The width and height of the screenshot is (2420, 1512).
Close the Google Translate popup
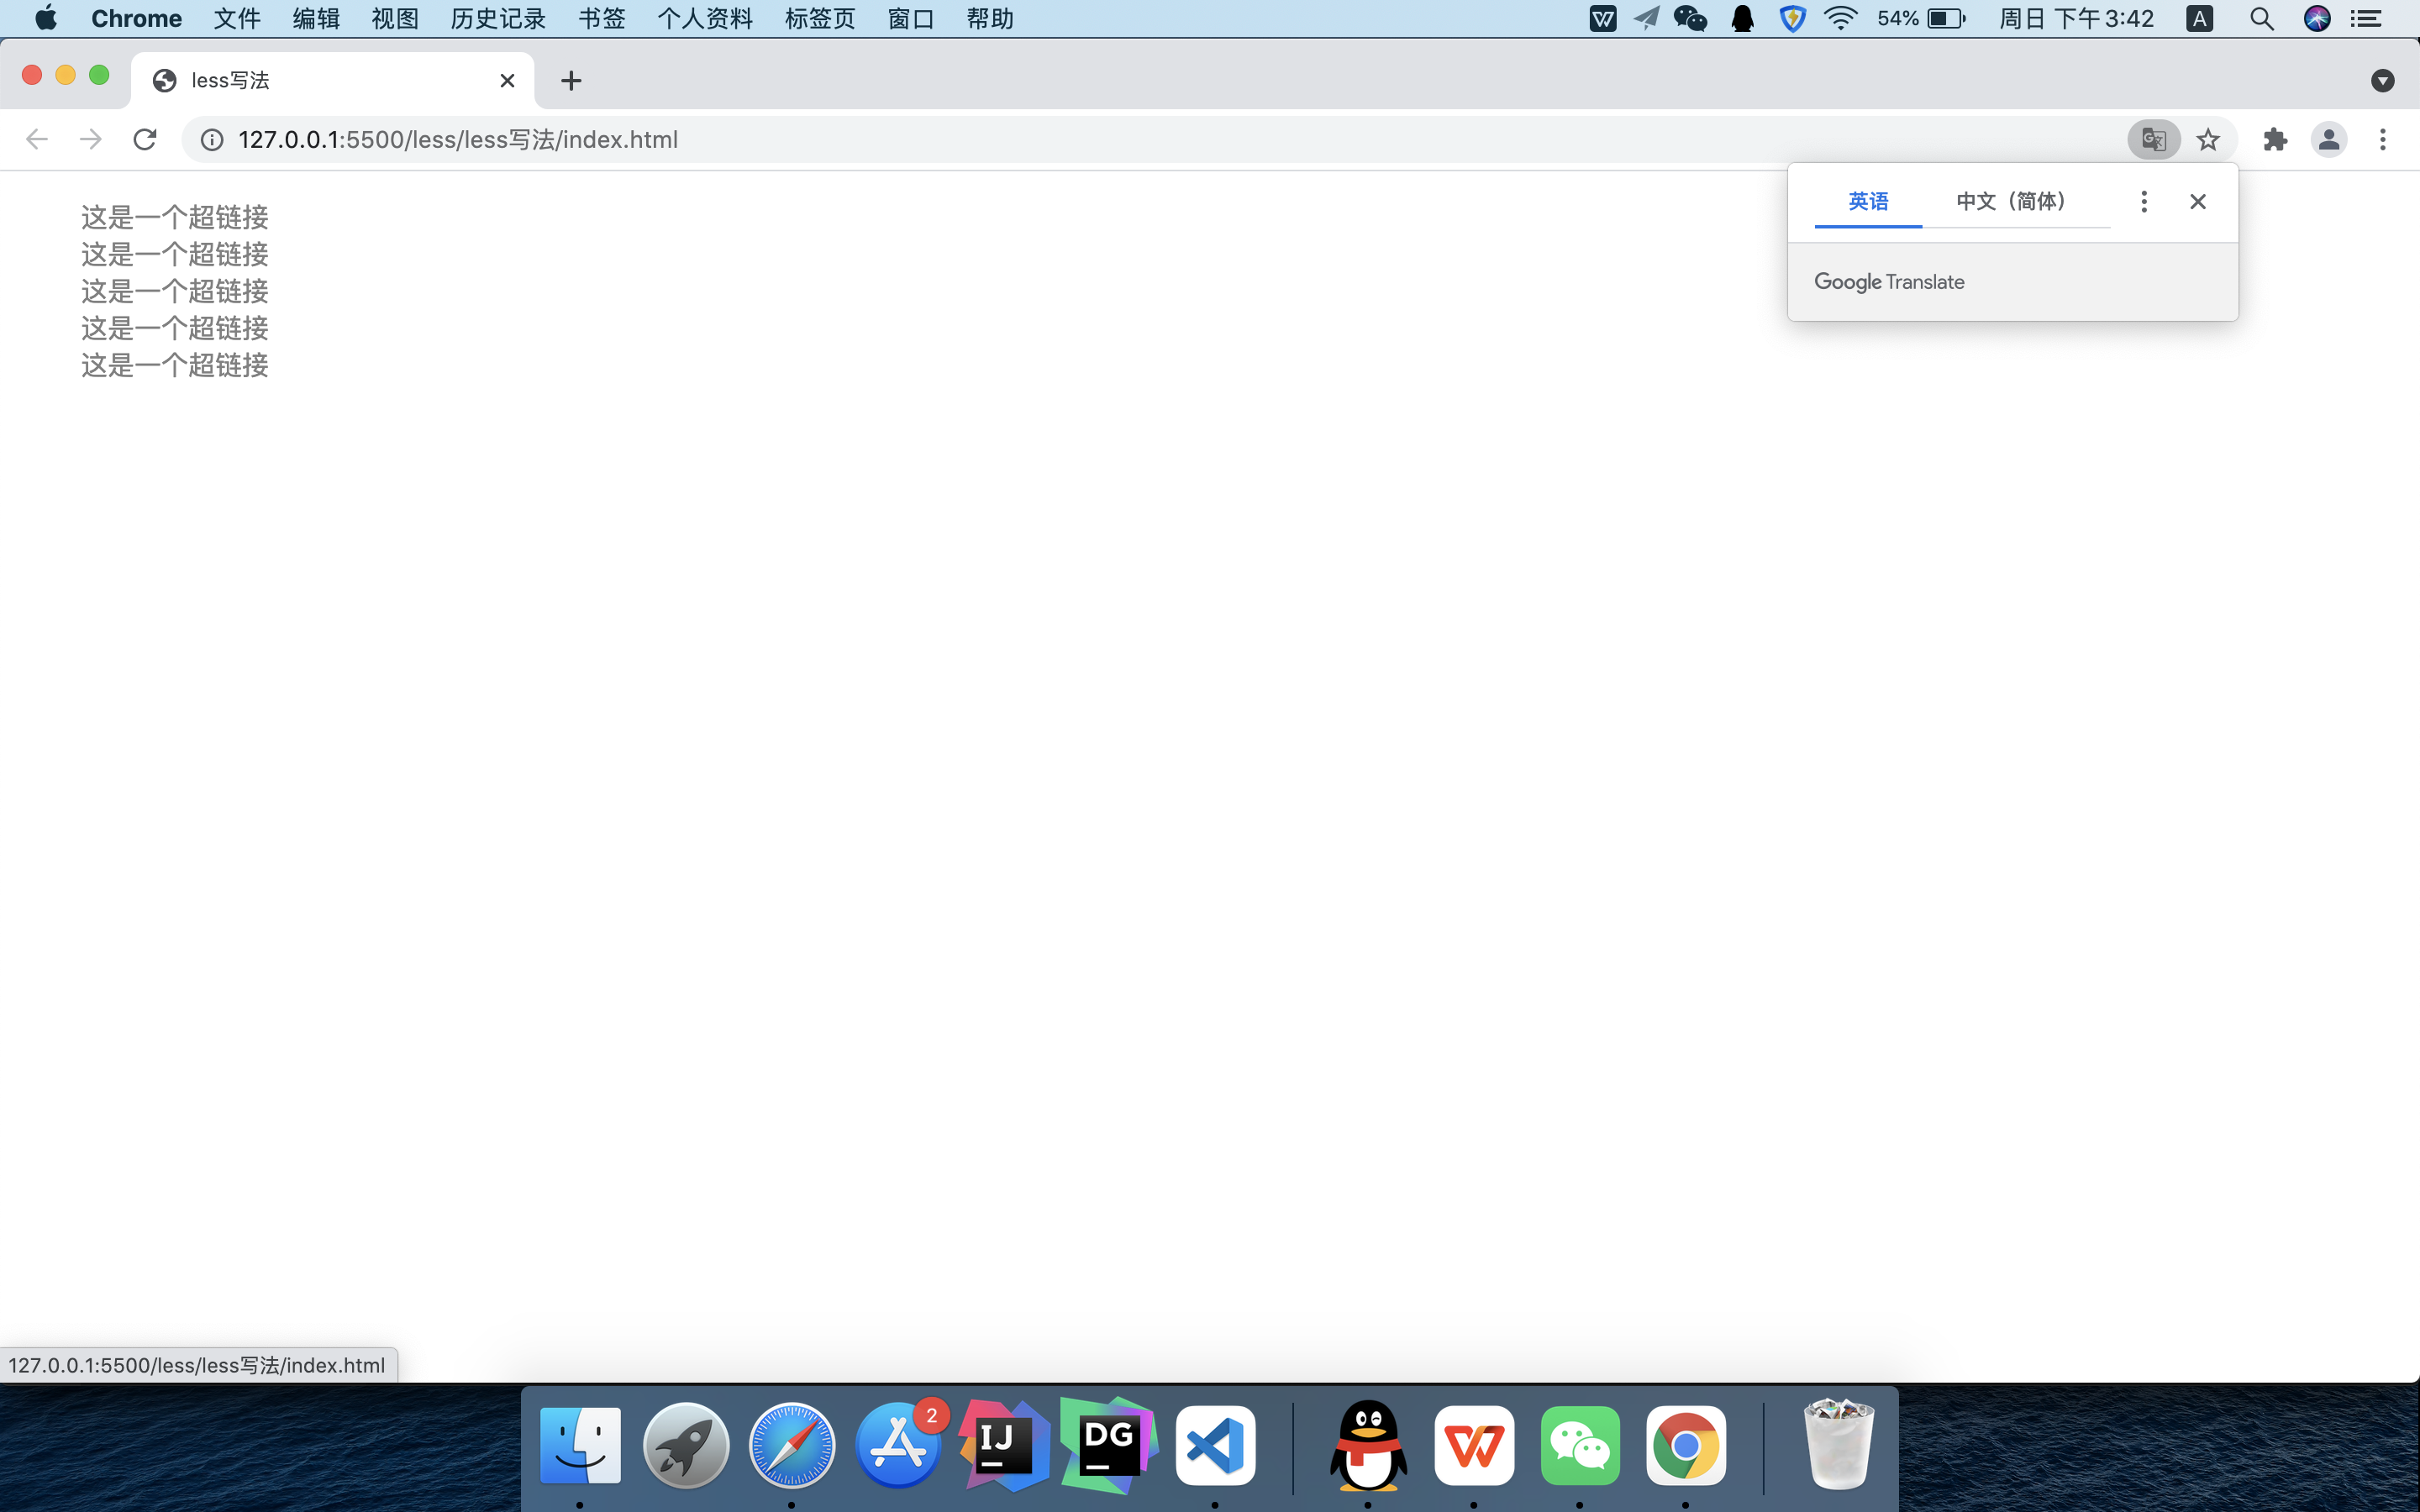2197,201
